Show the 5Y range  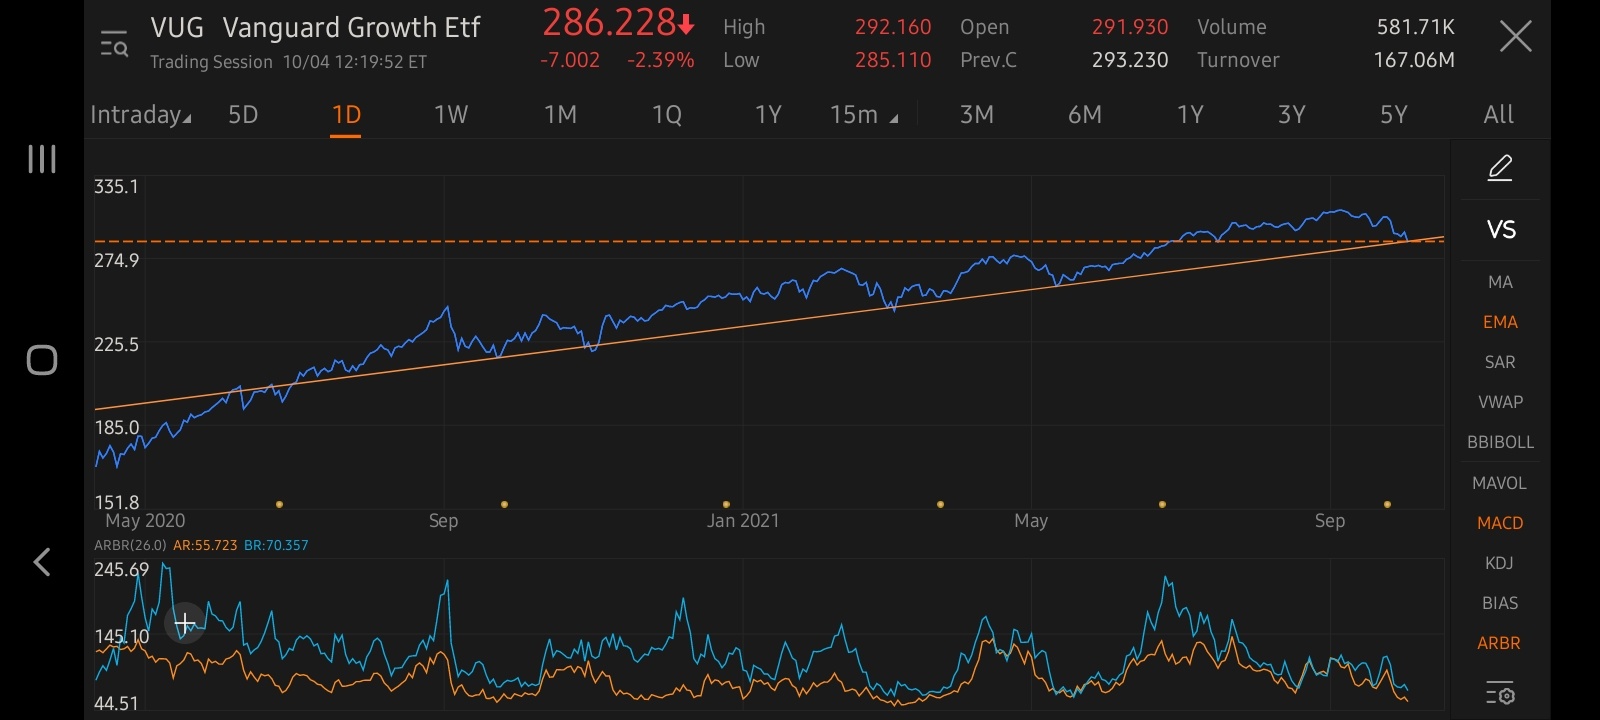pyautogui.click(x=1394, y=115)
